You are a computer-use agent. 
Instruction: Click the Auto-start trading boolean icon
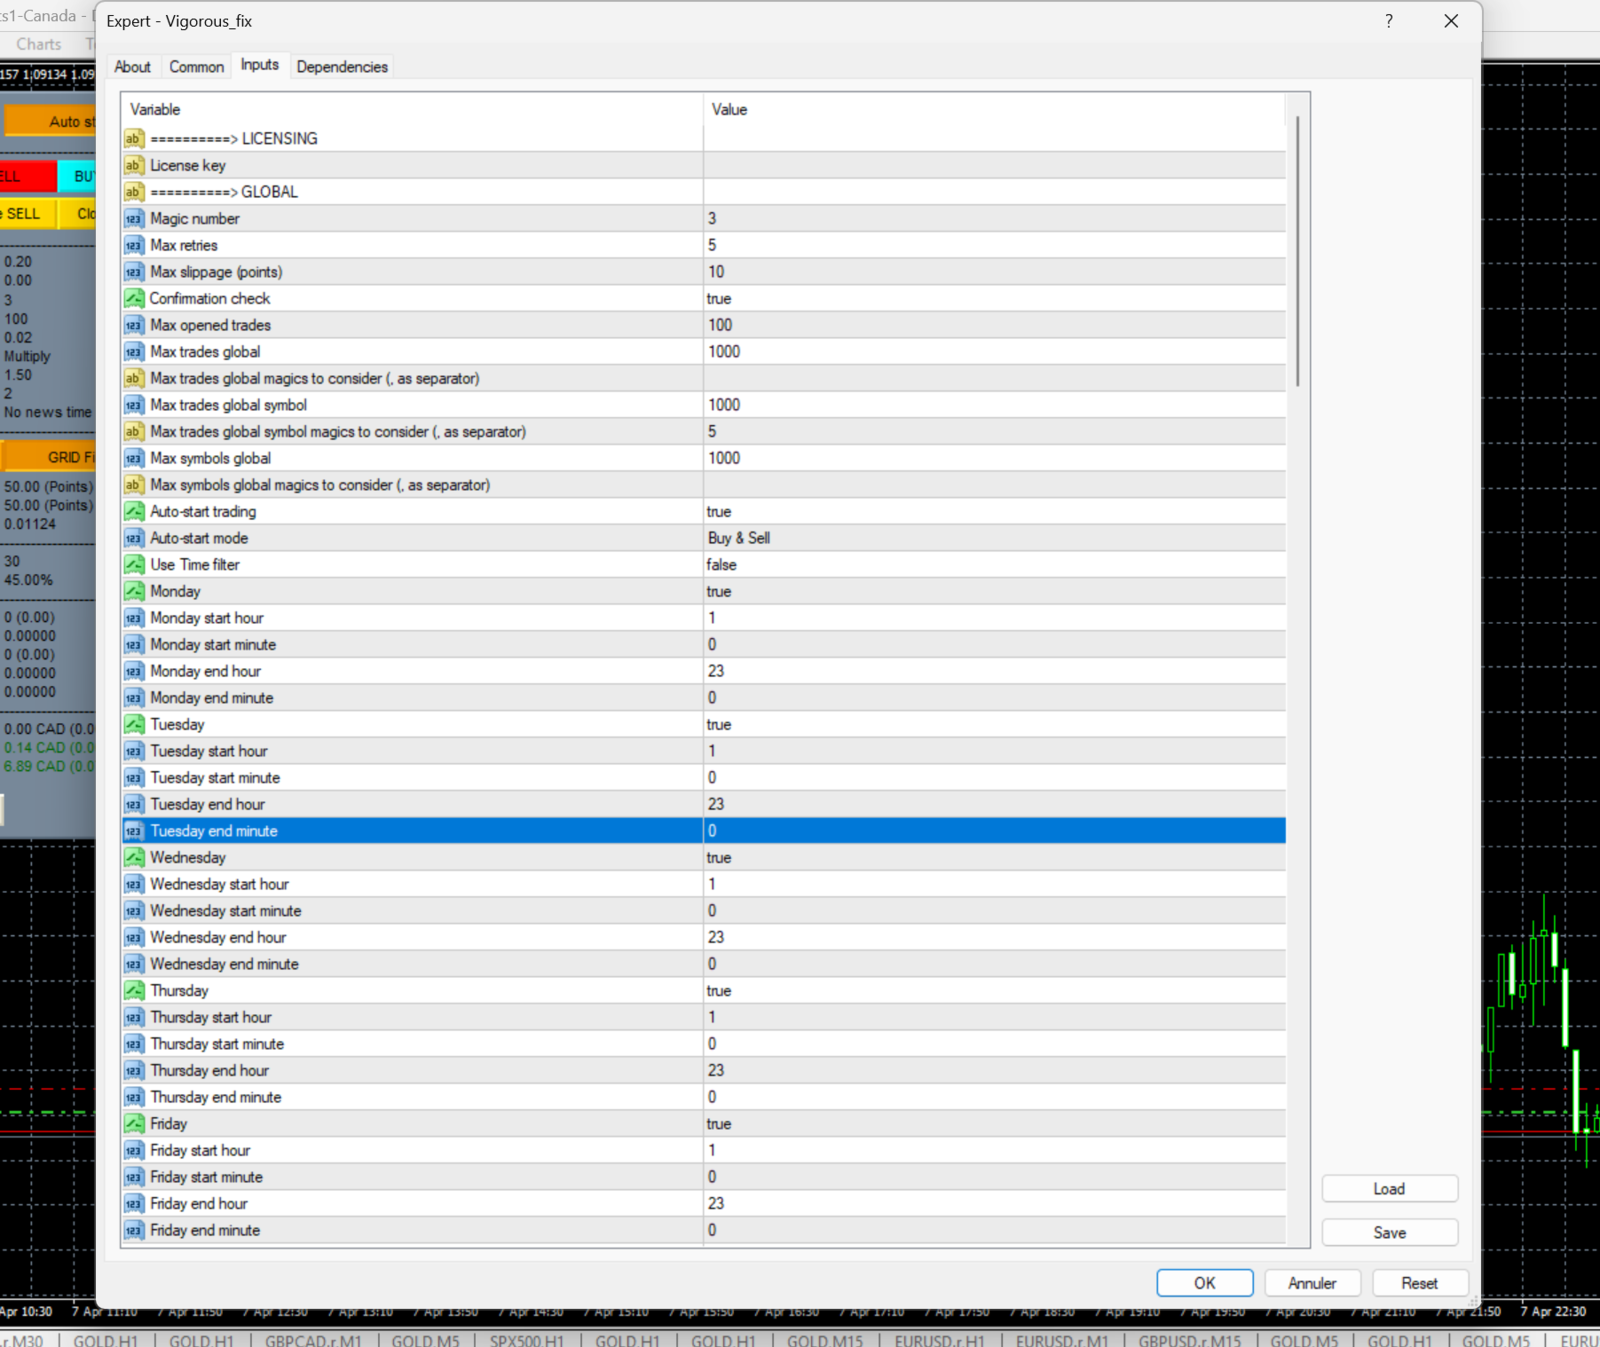point(134,512)
